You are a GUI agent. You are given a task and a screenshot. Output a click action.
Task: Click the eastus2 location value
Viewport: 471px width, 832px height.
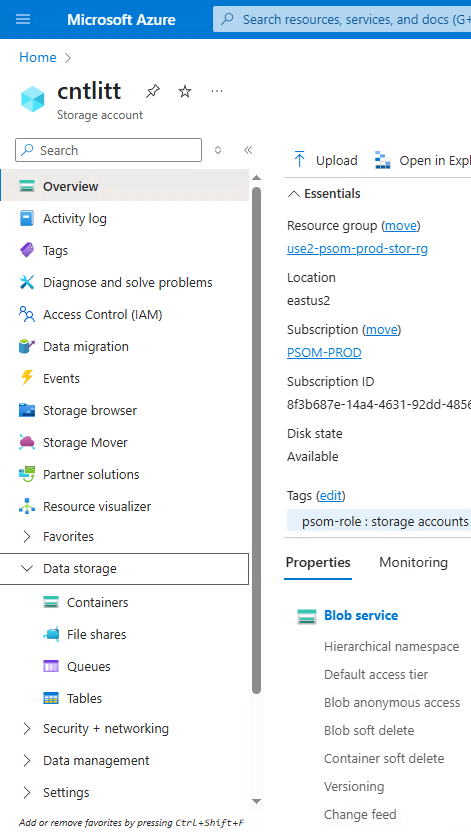click(308, 300)
